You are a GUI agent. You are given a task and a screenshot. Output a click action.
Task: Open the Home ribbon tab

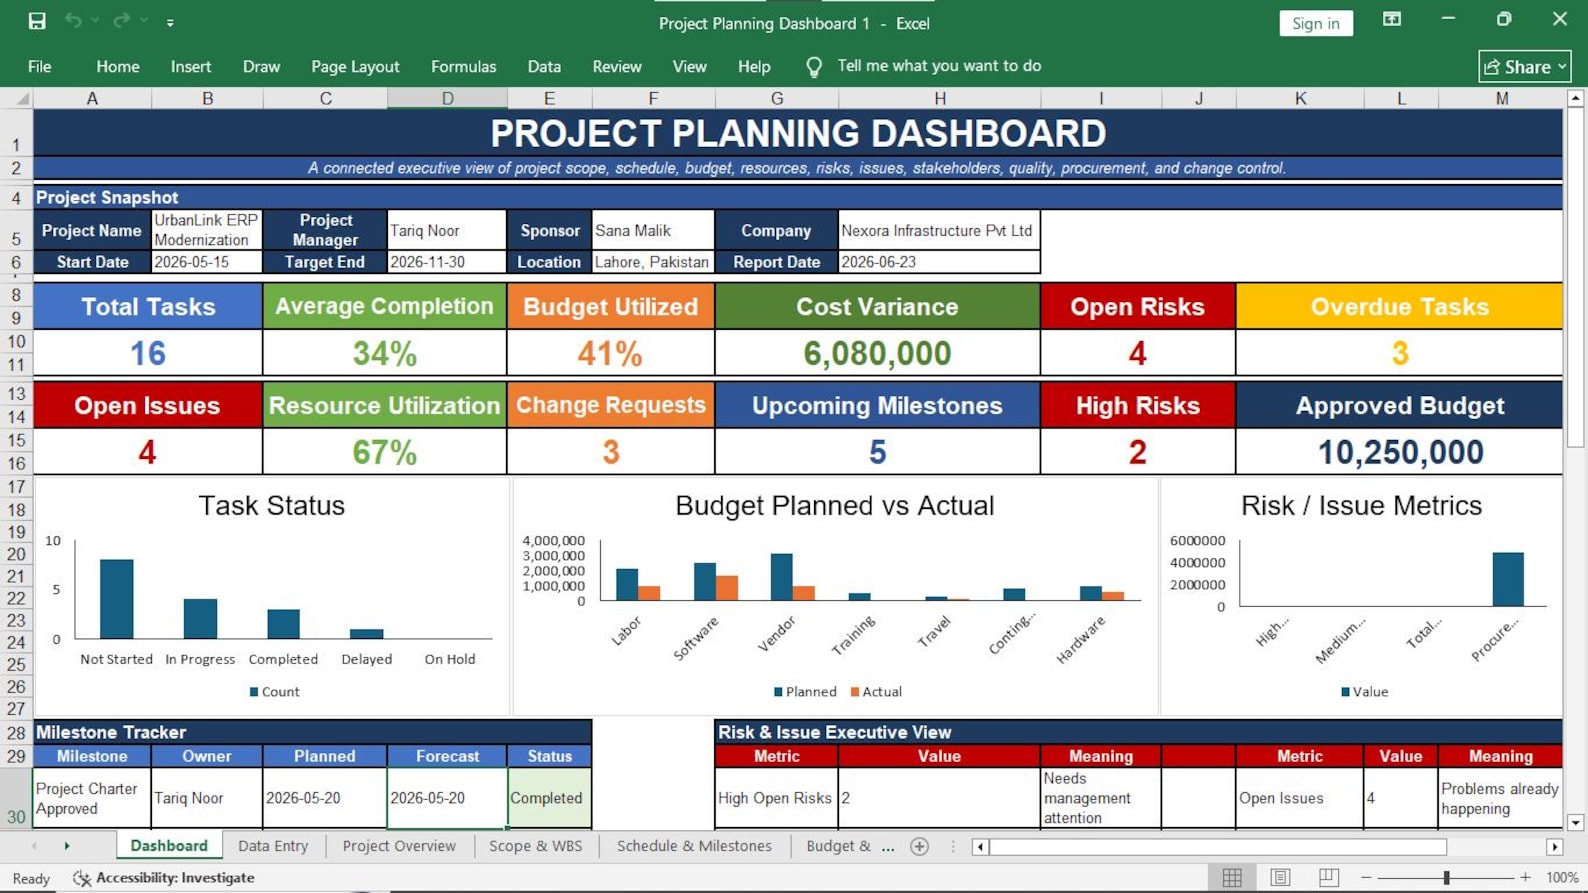(x=118, y=67)
